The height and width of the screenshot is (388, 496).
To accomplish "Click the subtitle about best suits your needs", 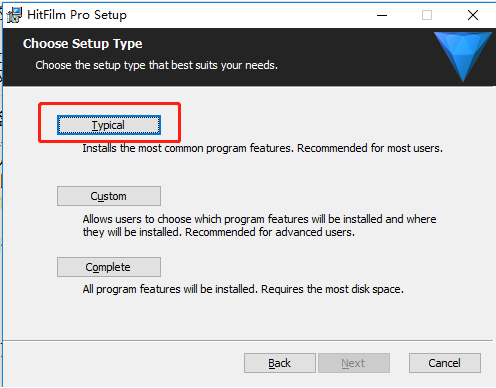I will click(157, 65).
